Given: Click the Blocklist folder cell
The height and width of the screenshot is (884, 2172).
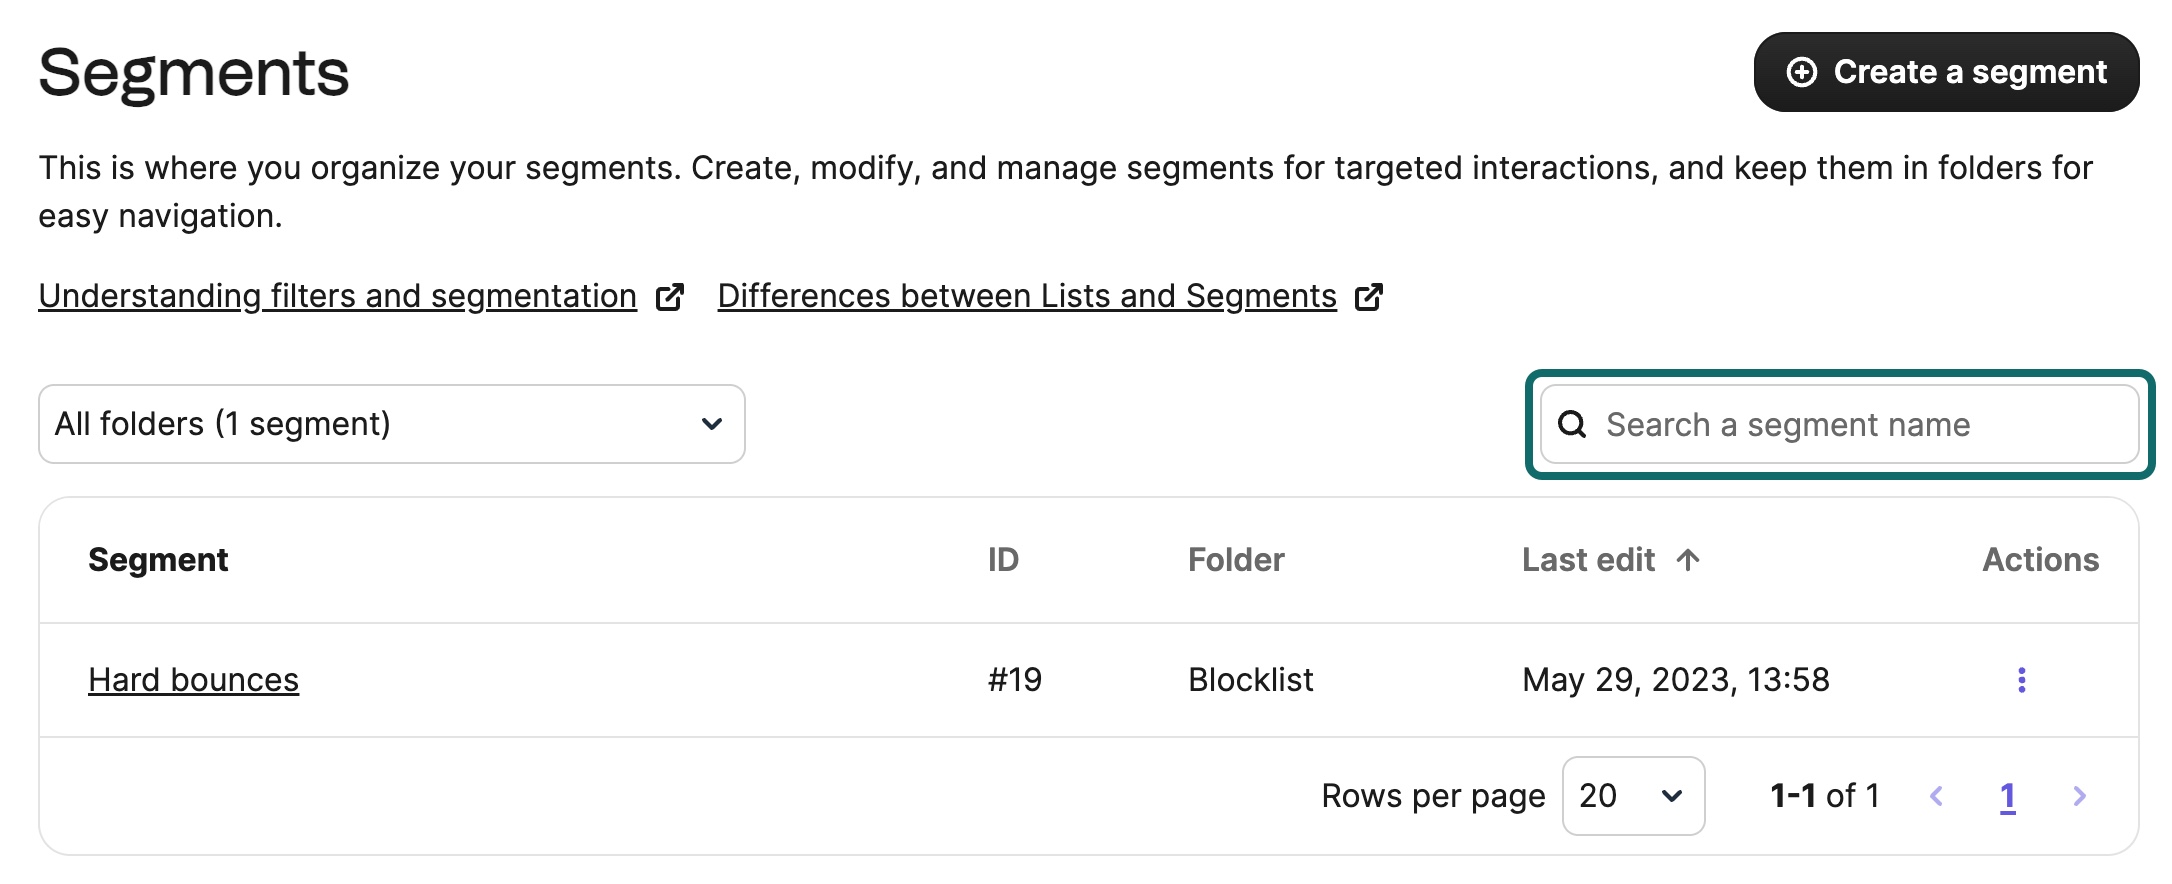Looking at the screenshot, I should tap(1250, 680).
